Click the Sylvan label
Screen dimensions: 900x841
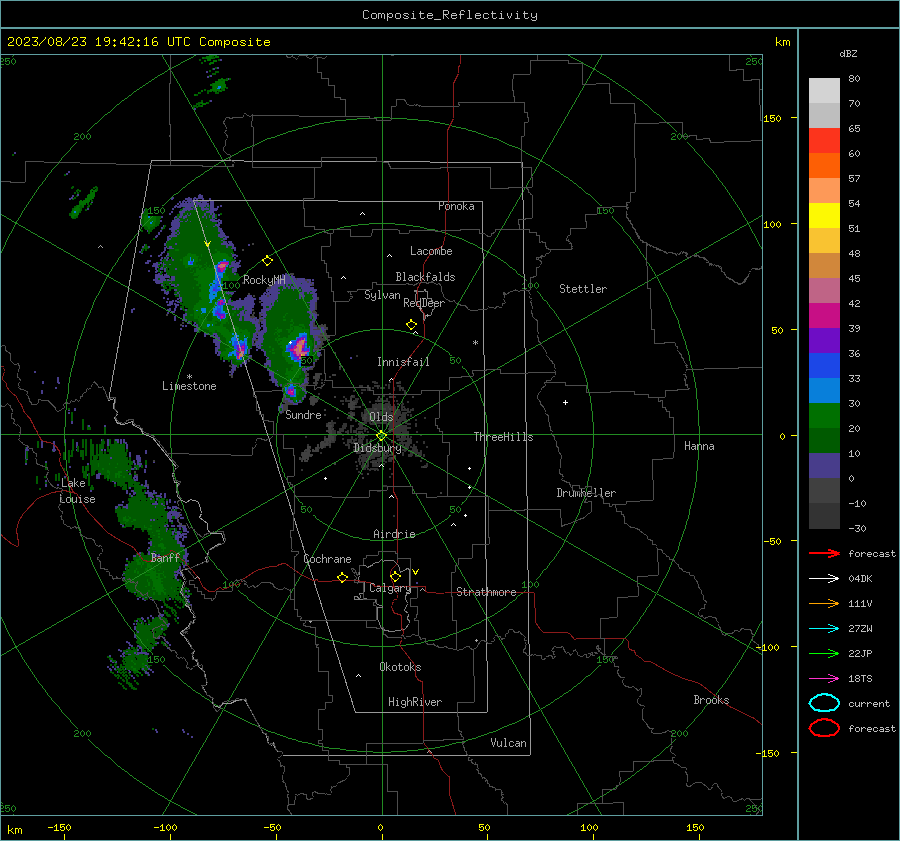click(x=382, y=296)
